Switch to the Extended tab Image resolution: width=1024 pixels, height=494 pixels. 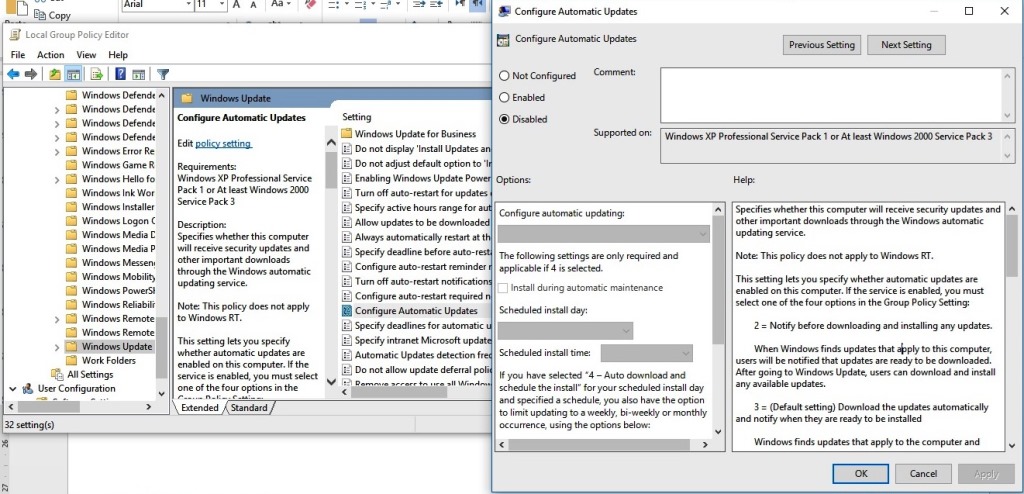[199, 408]
